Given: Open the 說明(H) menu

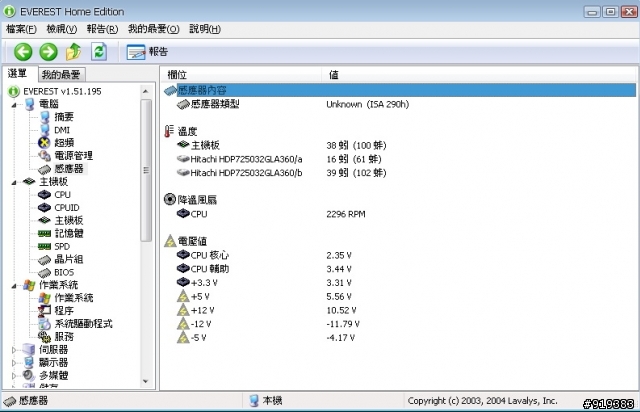Looking at the screenshot, I should point(205,29).
